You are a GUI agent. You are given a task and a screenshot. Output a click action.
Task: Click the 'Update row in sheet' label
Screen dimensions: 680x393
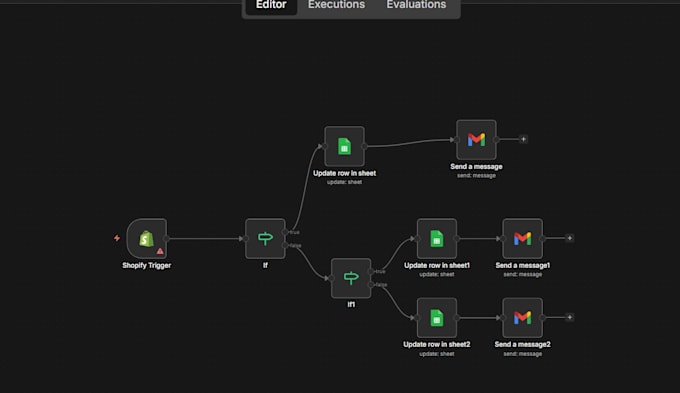click(344, 173)
